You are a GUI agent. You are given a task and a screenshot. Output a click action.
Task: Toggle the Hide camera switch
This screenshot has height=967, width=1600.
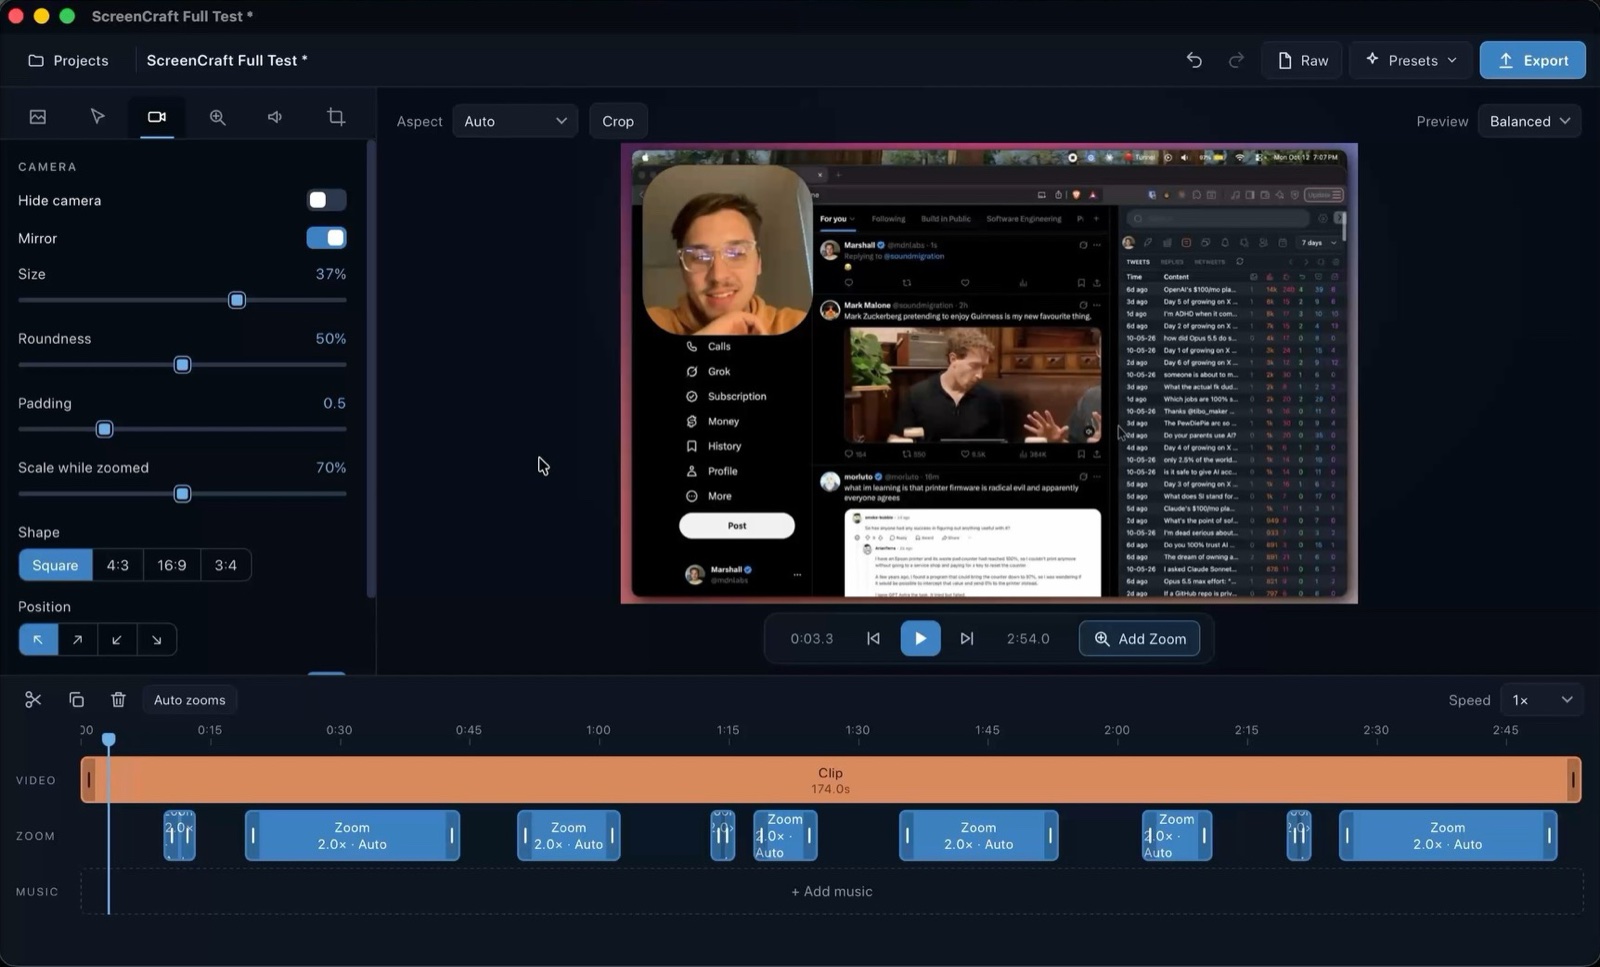pyautogui.click(x=326, y=200)
